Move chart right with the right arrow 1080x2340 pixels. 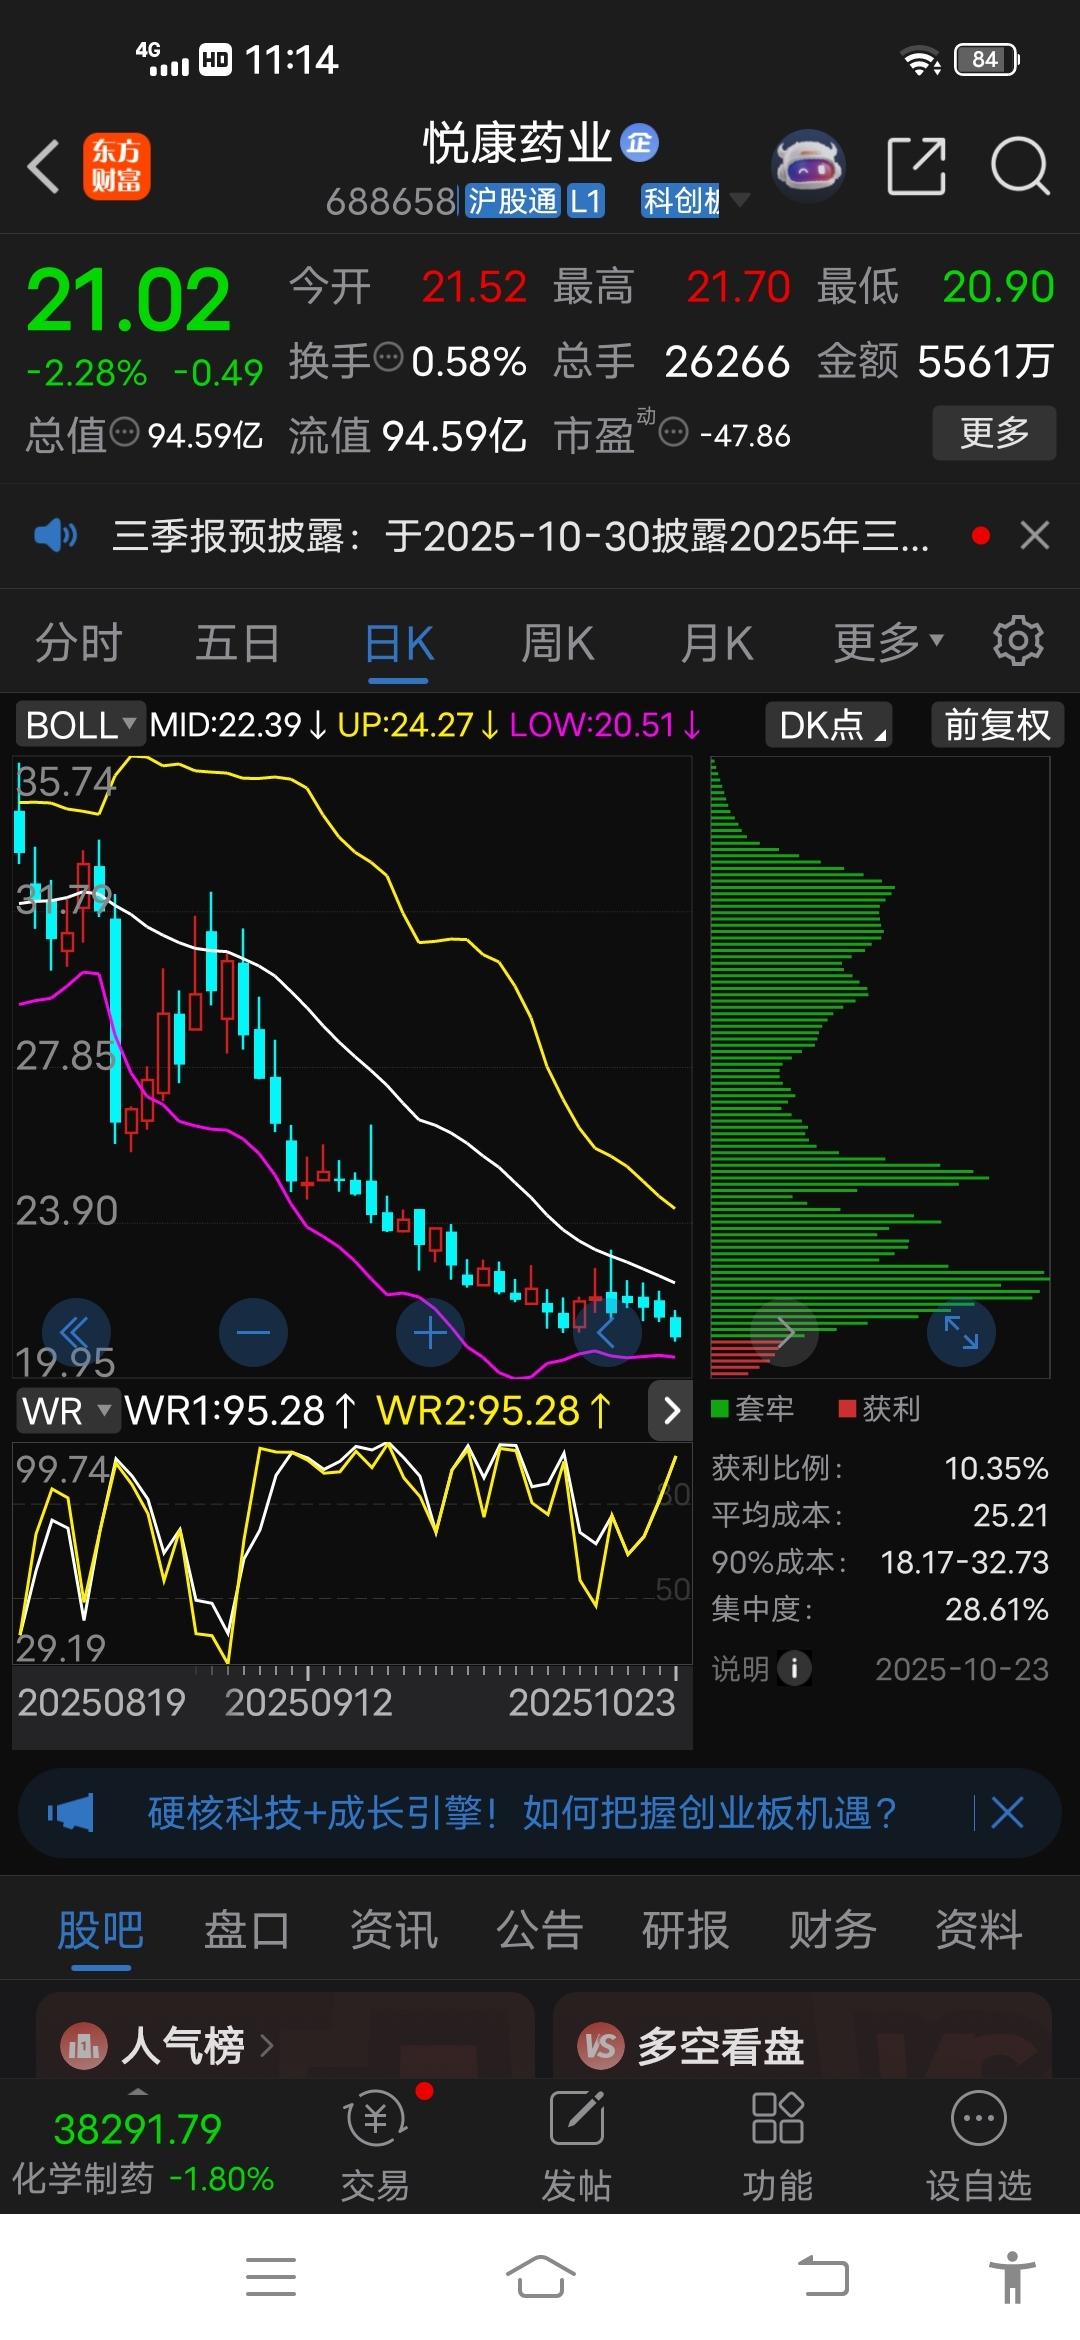(785, 1332)
